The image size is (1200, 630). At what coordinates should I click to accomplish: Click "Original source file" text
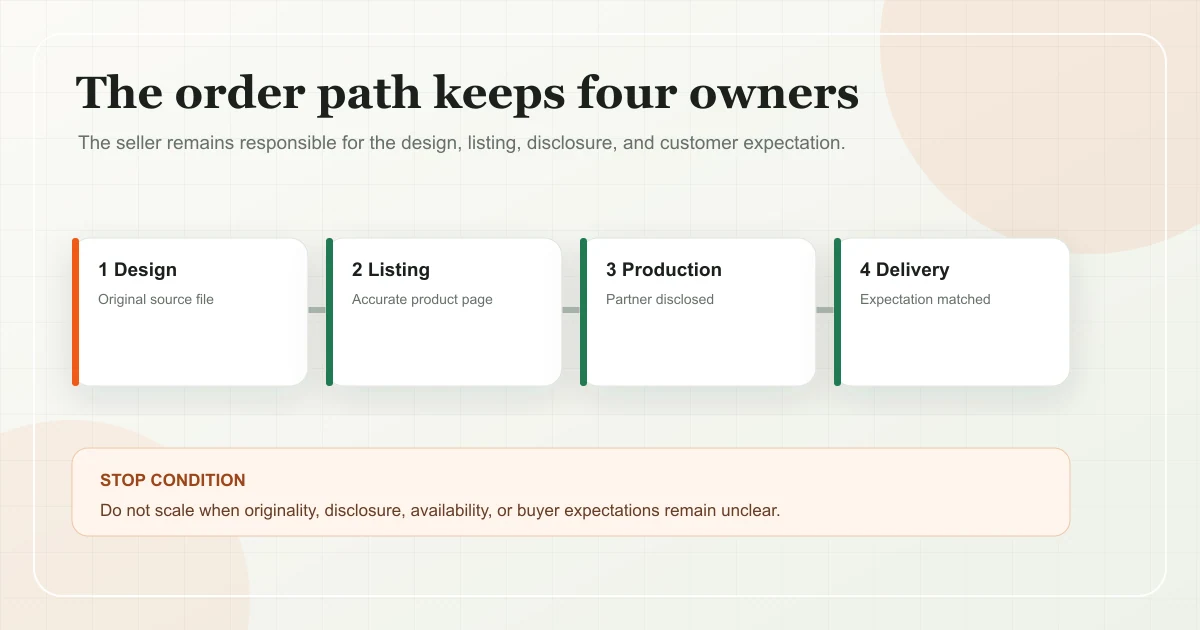[x=156, y=299]
